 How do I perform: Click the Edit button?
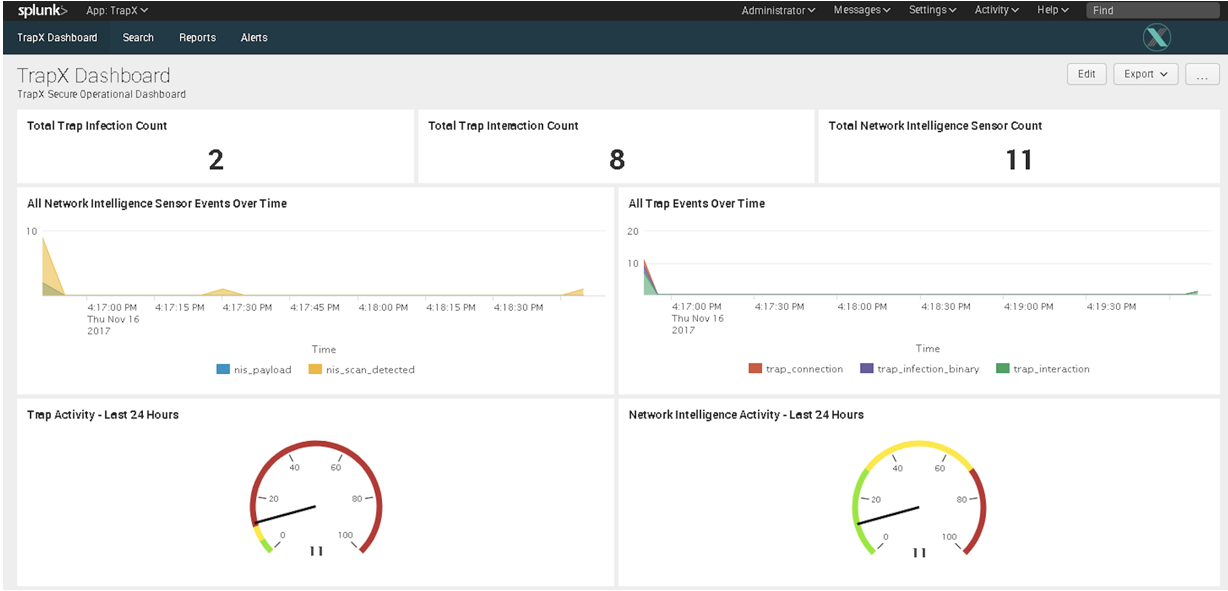pyautogui.click(x=1087, y=74)
